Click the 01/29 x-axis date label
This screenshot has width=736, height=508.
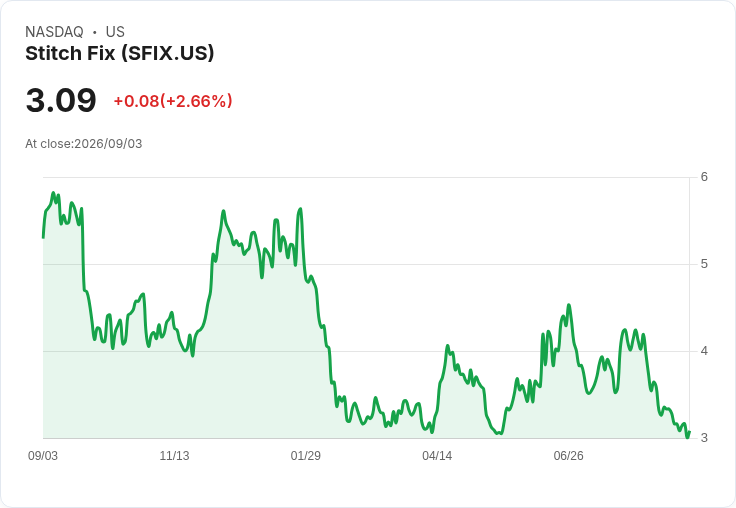[x=306, y=455]
